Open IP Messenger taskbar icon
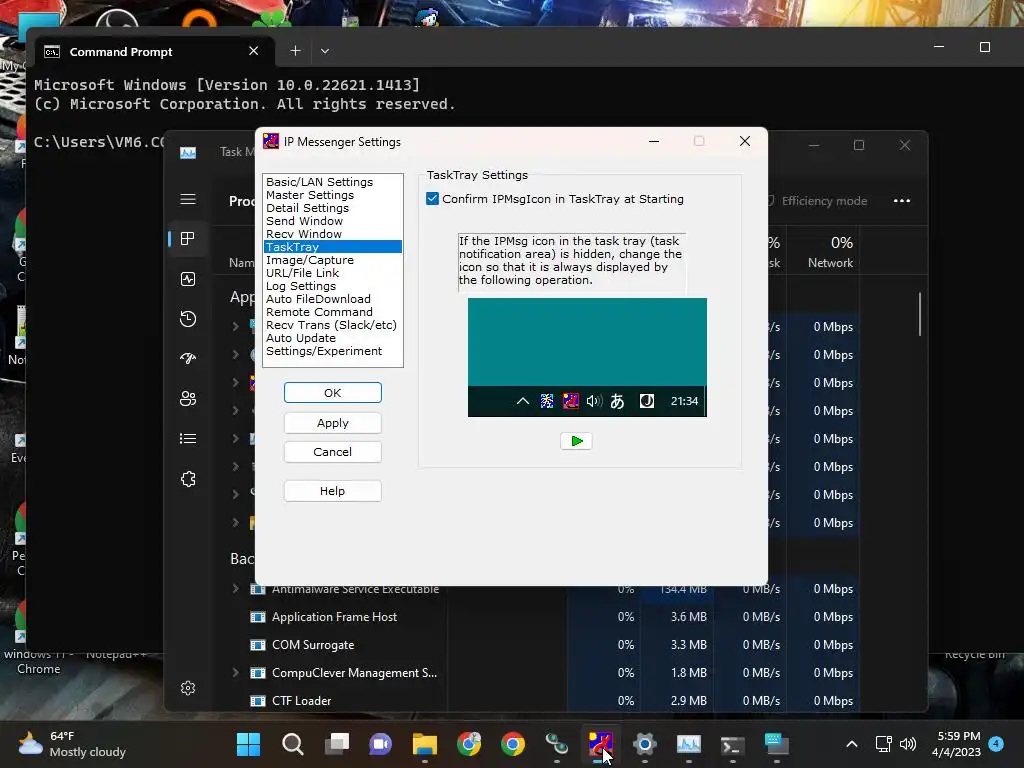This screenshot has width=1024, height=768. click(601, 744)
